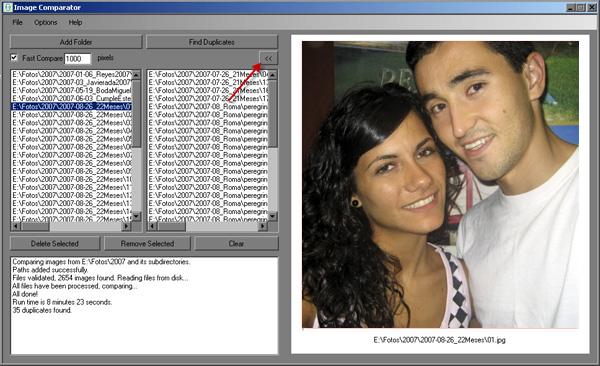This screenshot has height=366, width=600.
Task: Select the 22Meses\02 row in left list
Action: click(72, 114)
